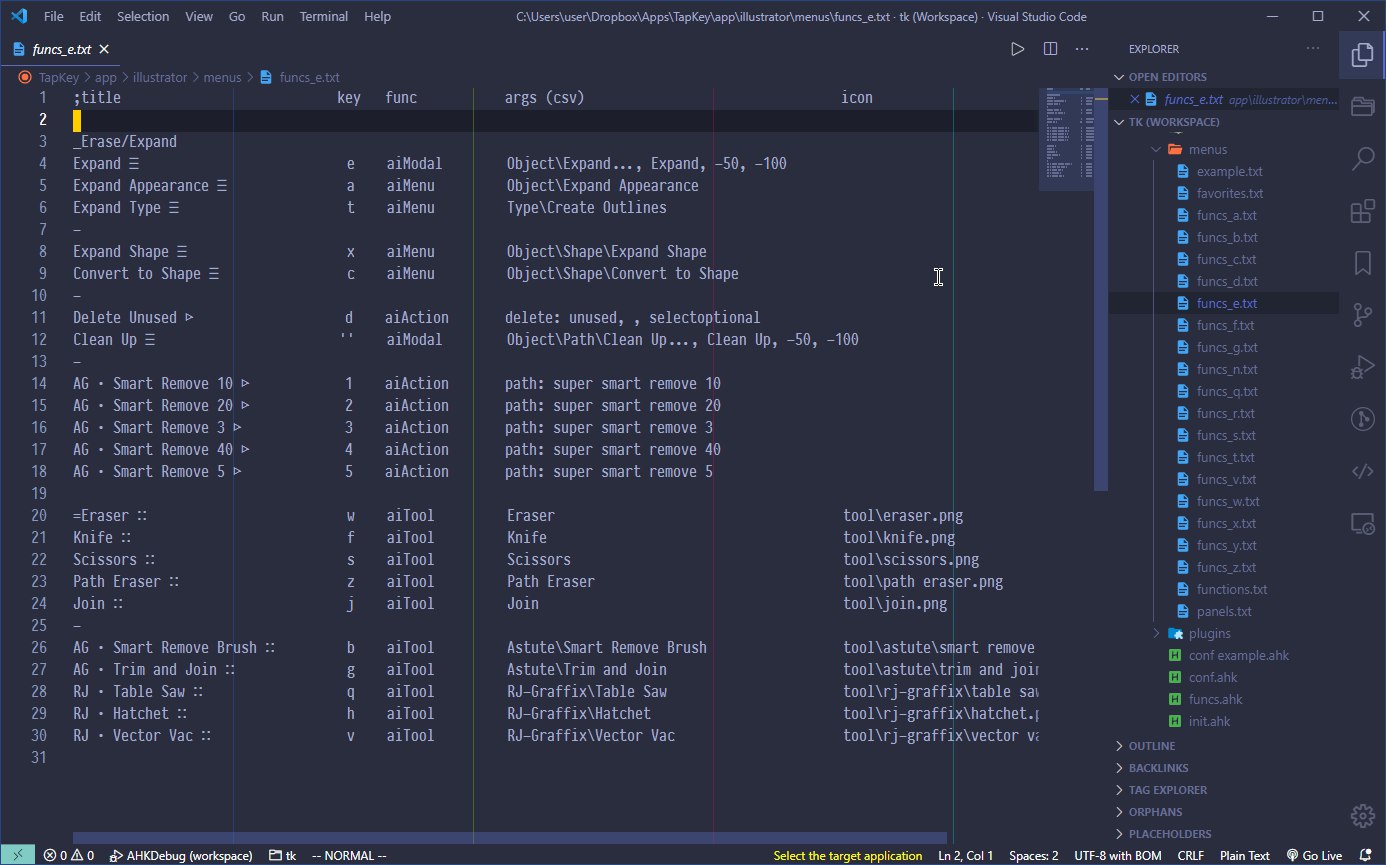Open the File menu

(x=54, y=17)
